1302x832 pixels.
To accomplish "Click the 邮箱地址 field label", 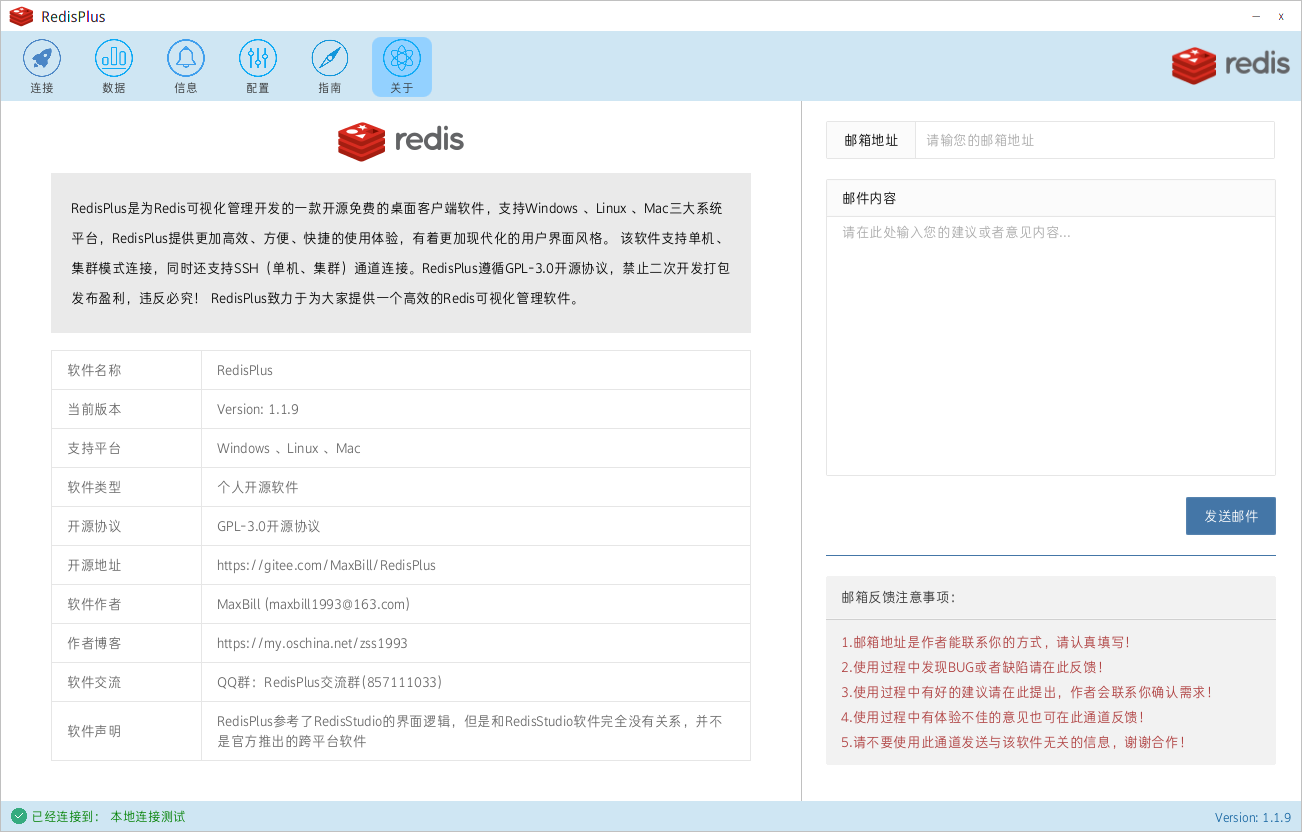I will 871,140.
